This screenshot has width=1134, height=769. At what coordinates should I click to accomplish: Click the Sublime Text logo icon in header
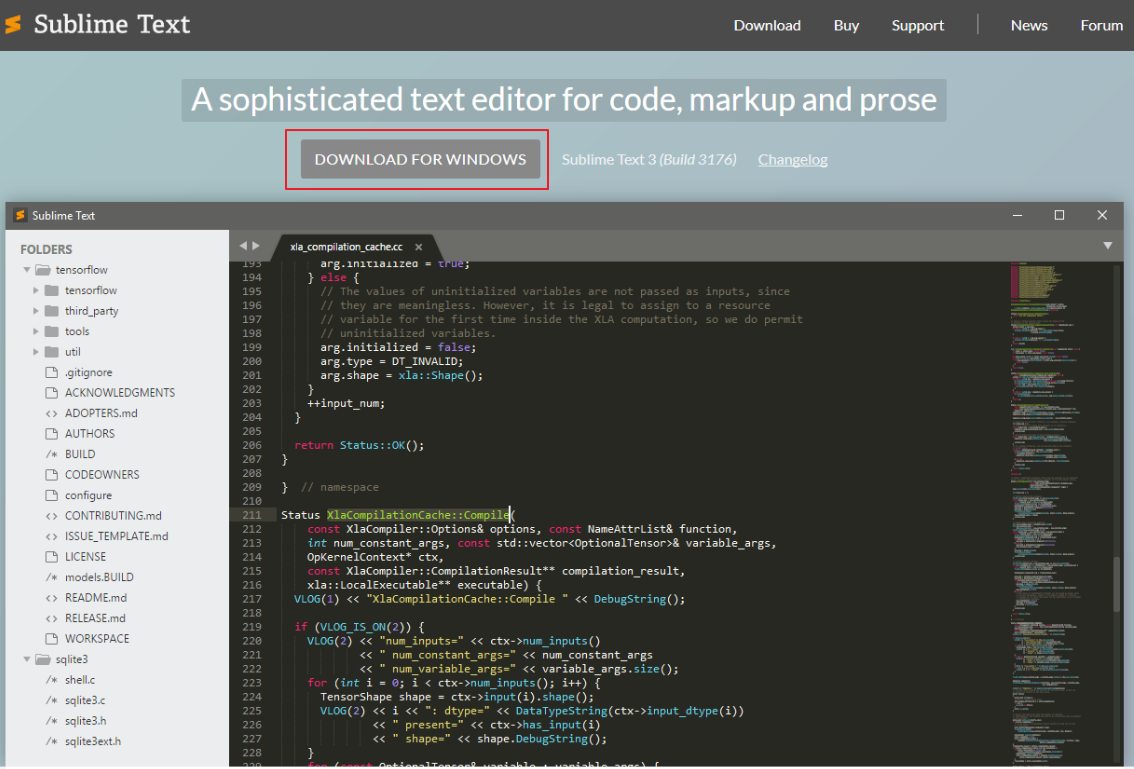pos(13,25)
